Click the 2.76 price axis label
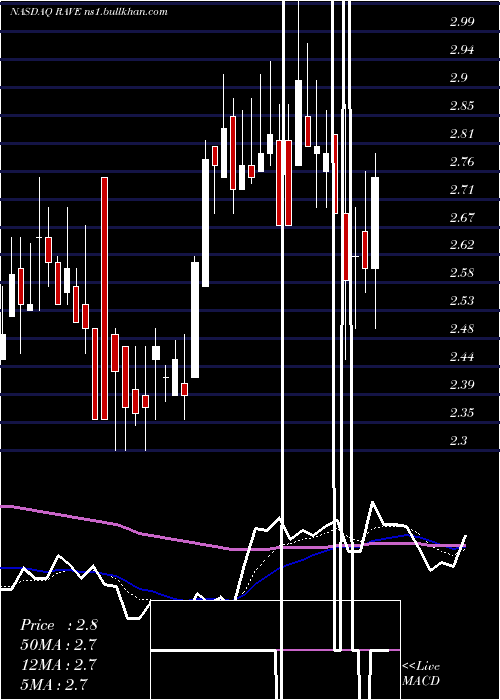The width and height of the screenshot is (500, 700). point(462,162)
